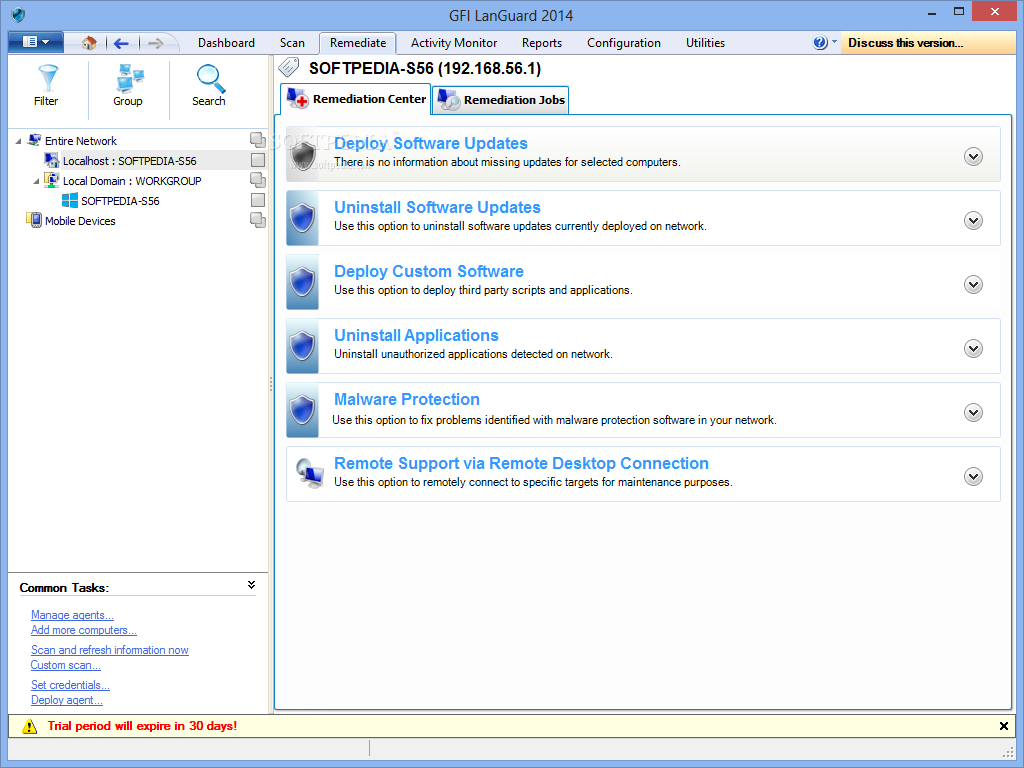This screenshot has height=768, width=1024.
Task: Open the Custom scan link
Action: pyautogui.click(x=65, y=665)
